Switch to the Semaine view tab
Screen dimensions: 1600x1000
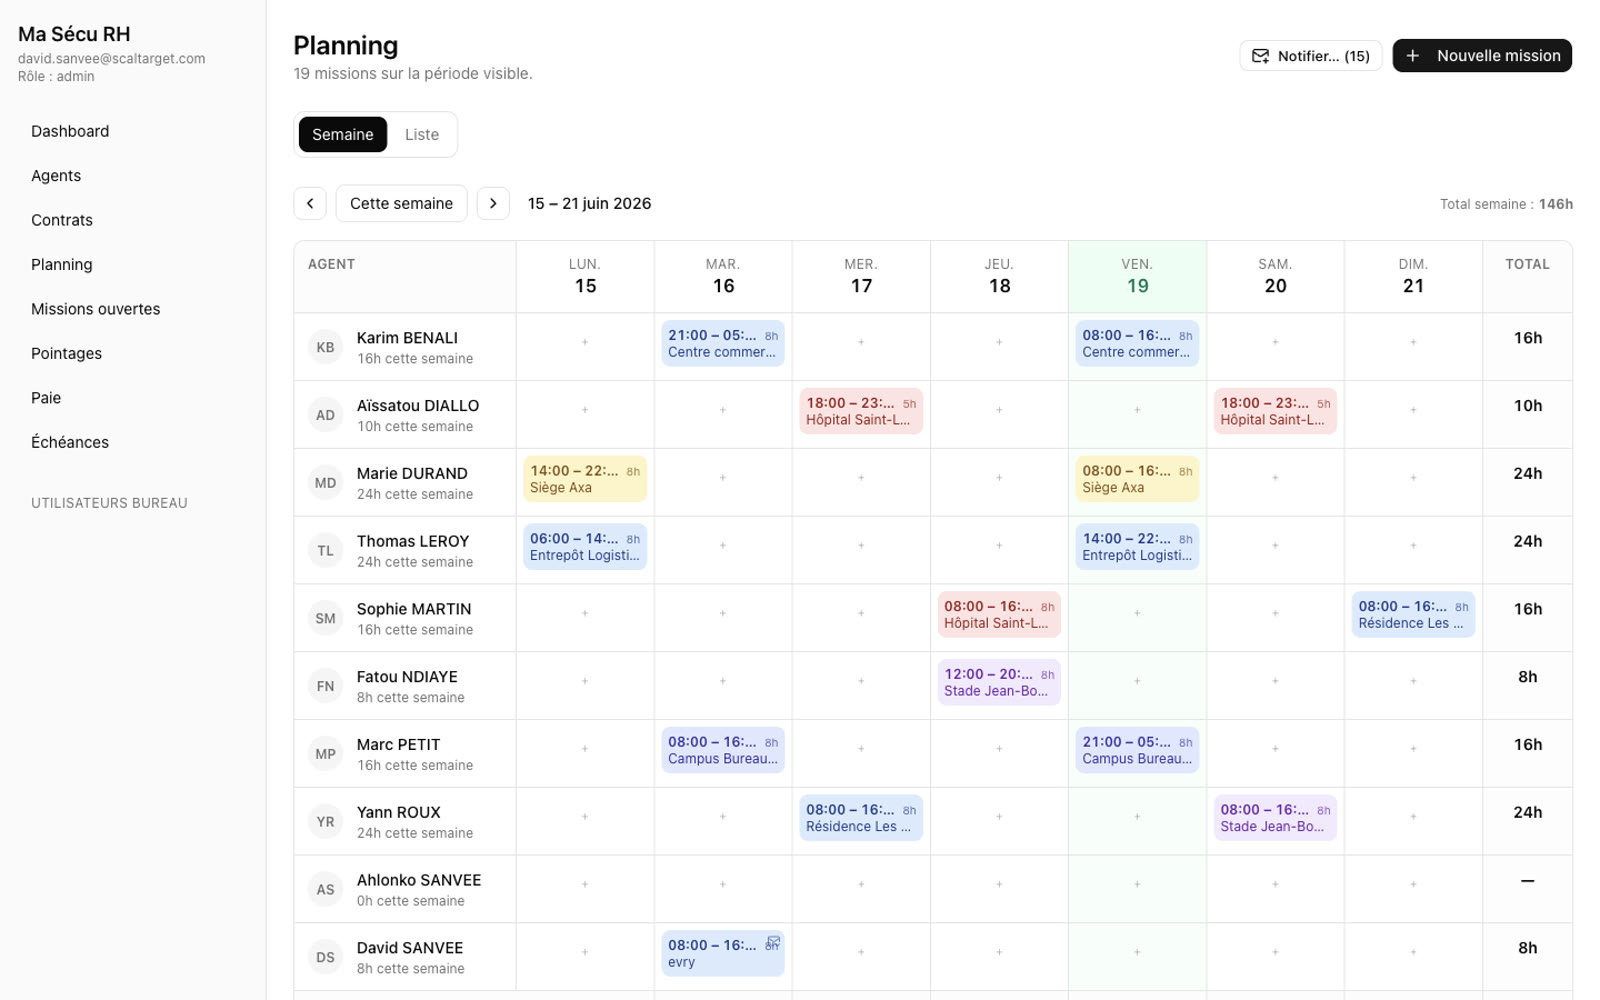[x=343, y=134]
